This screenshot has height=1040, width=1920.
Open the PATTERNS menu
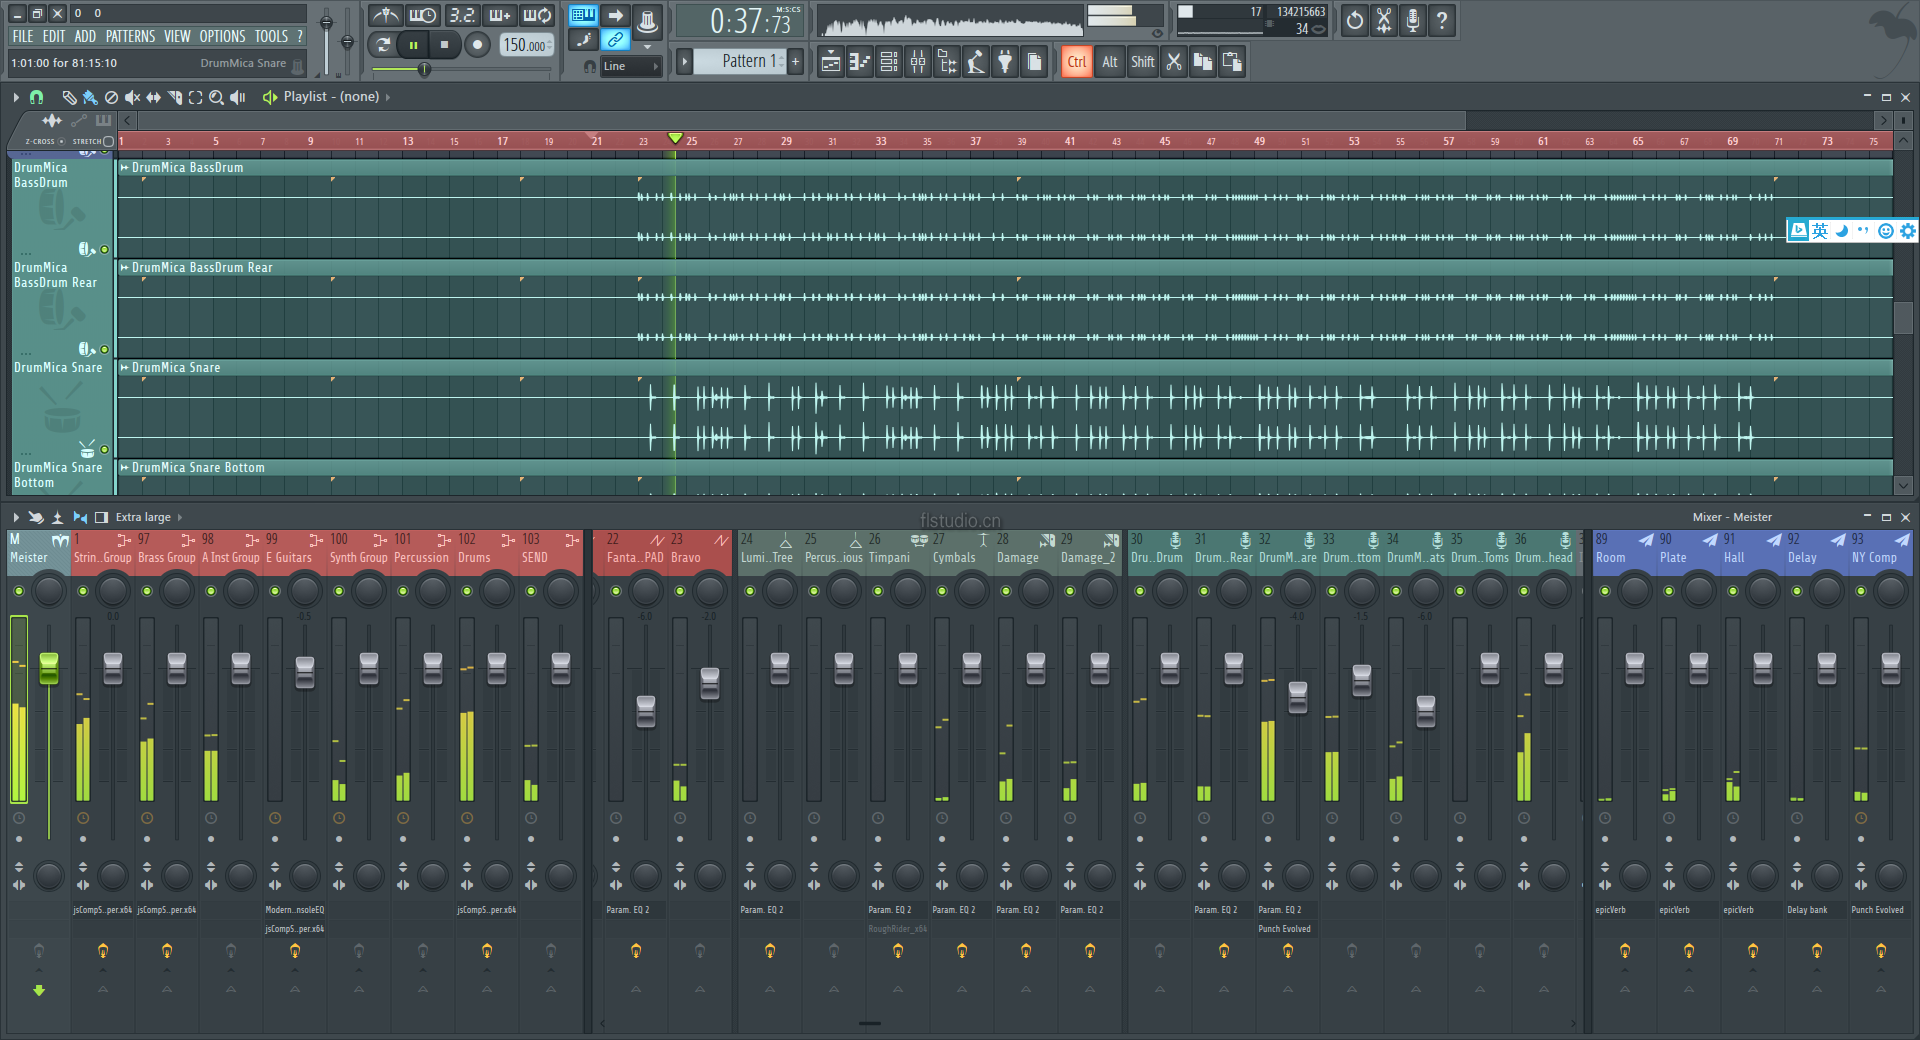[130, 36]
